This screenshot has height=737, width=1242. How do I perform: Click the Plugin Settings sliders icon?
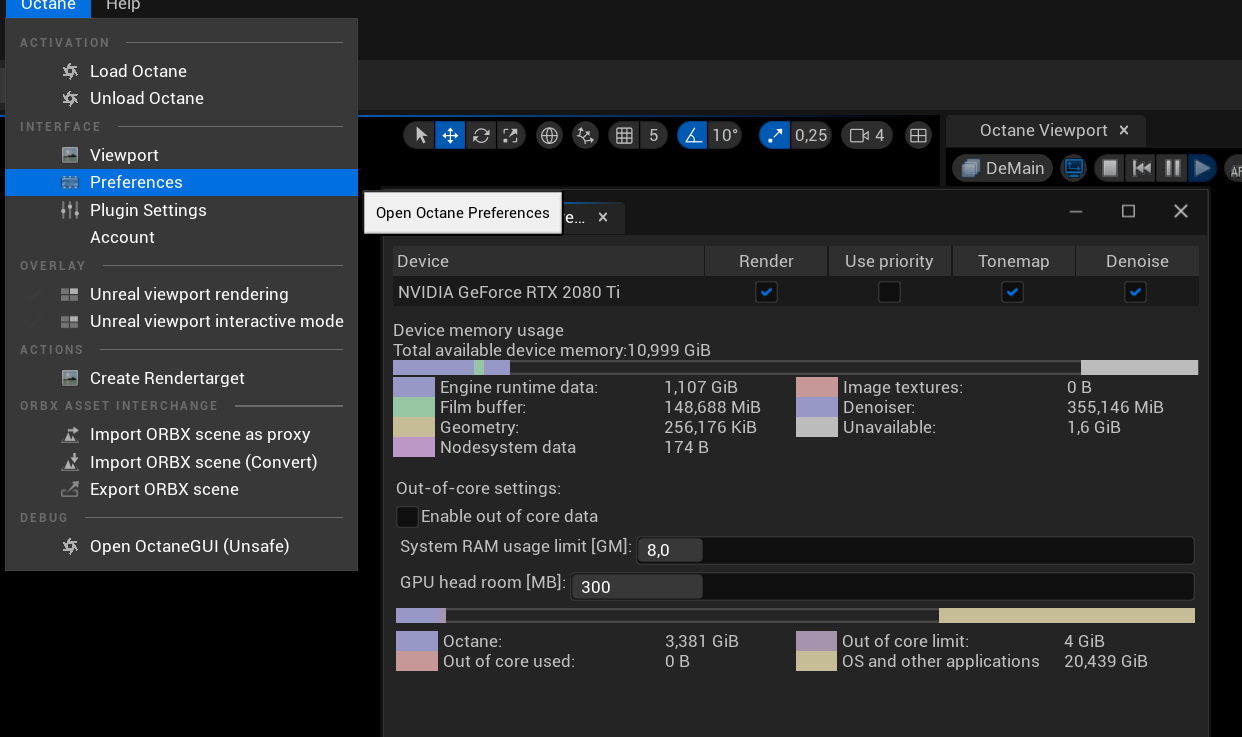[x=70, y=210]
